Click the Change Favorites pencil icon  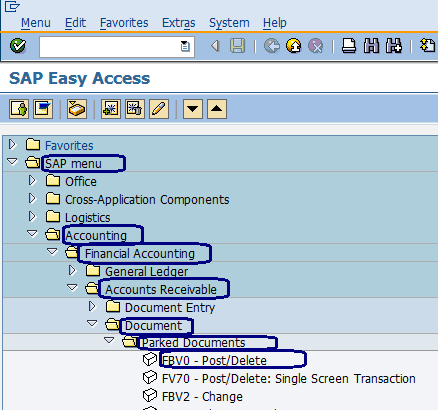(159, 109)
